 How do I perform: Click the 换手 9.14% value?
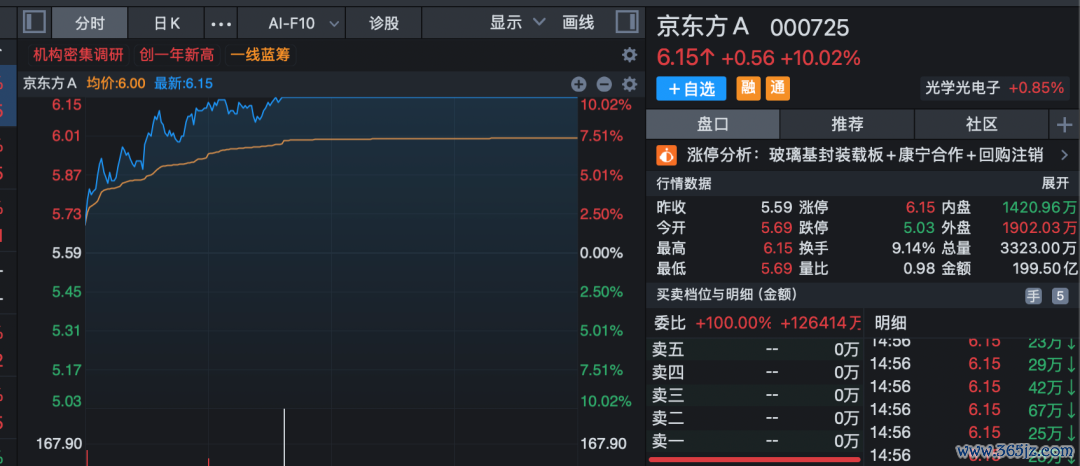[x=912, y=248]
